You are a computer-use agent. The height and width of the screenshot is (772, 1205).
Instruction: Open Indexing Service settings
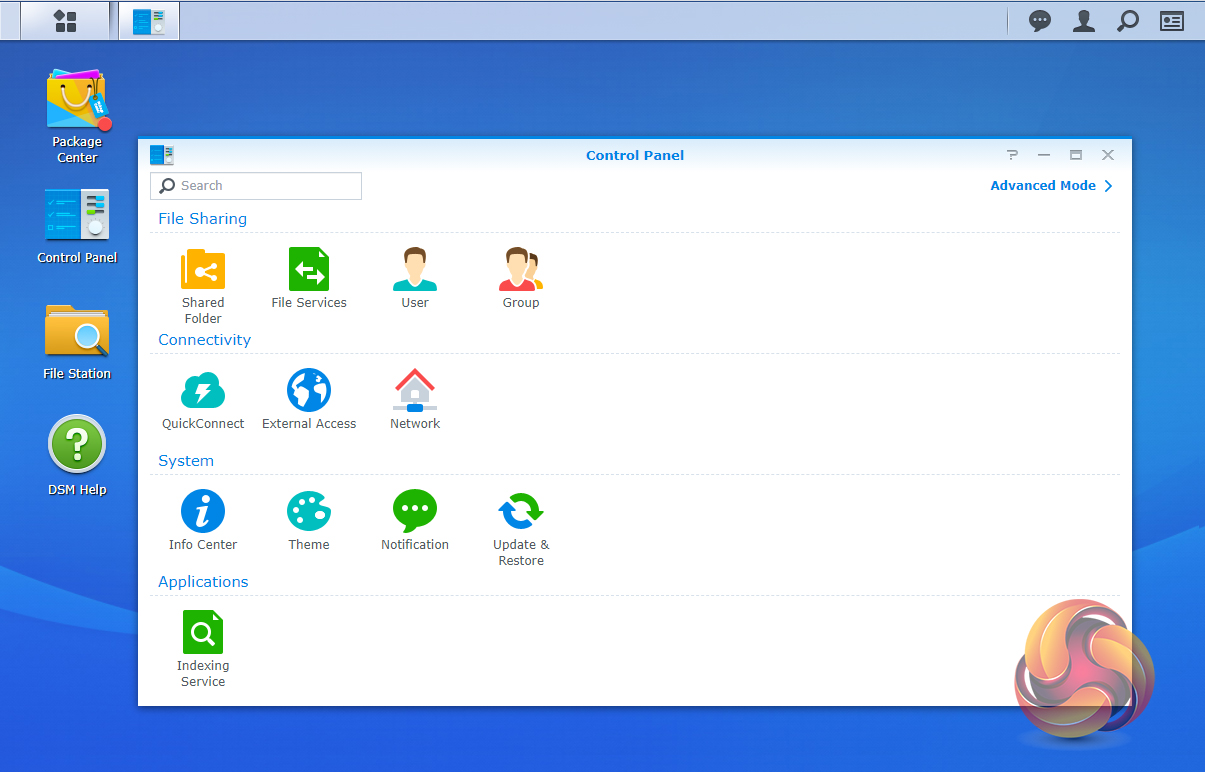click(203, 648)
